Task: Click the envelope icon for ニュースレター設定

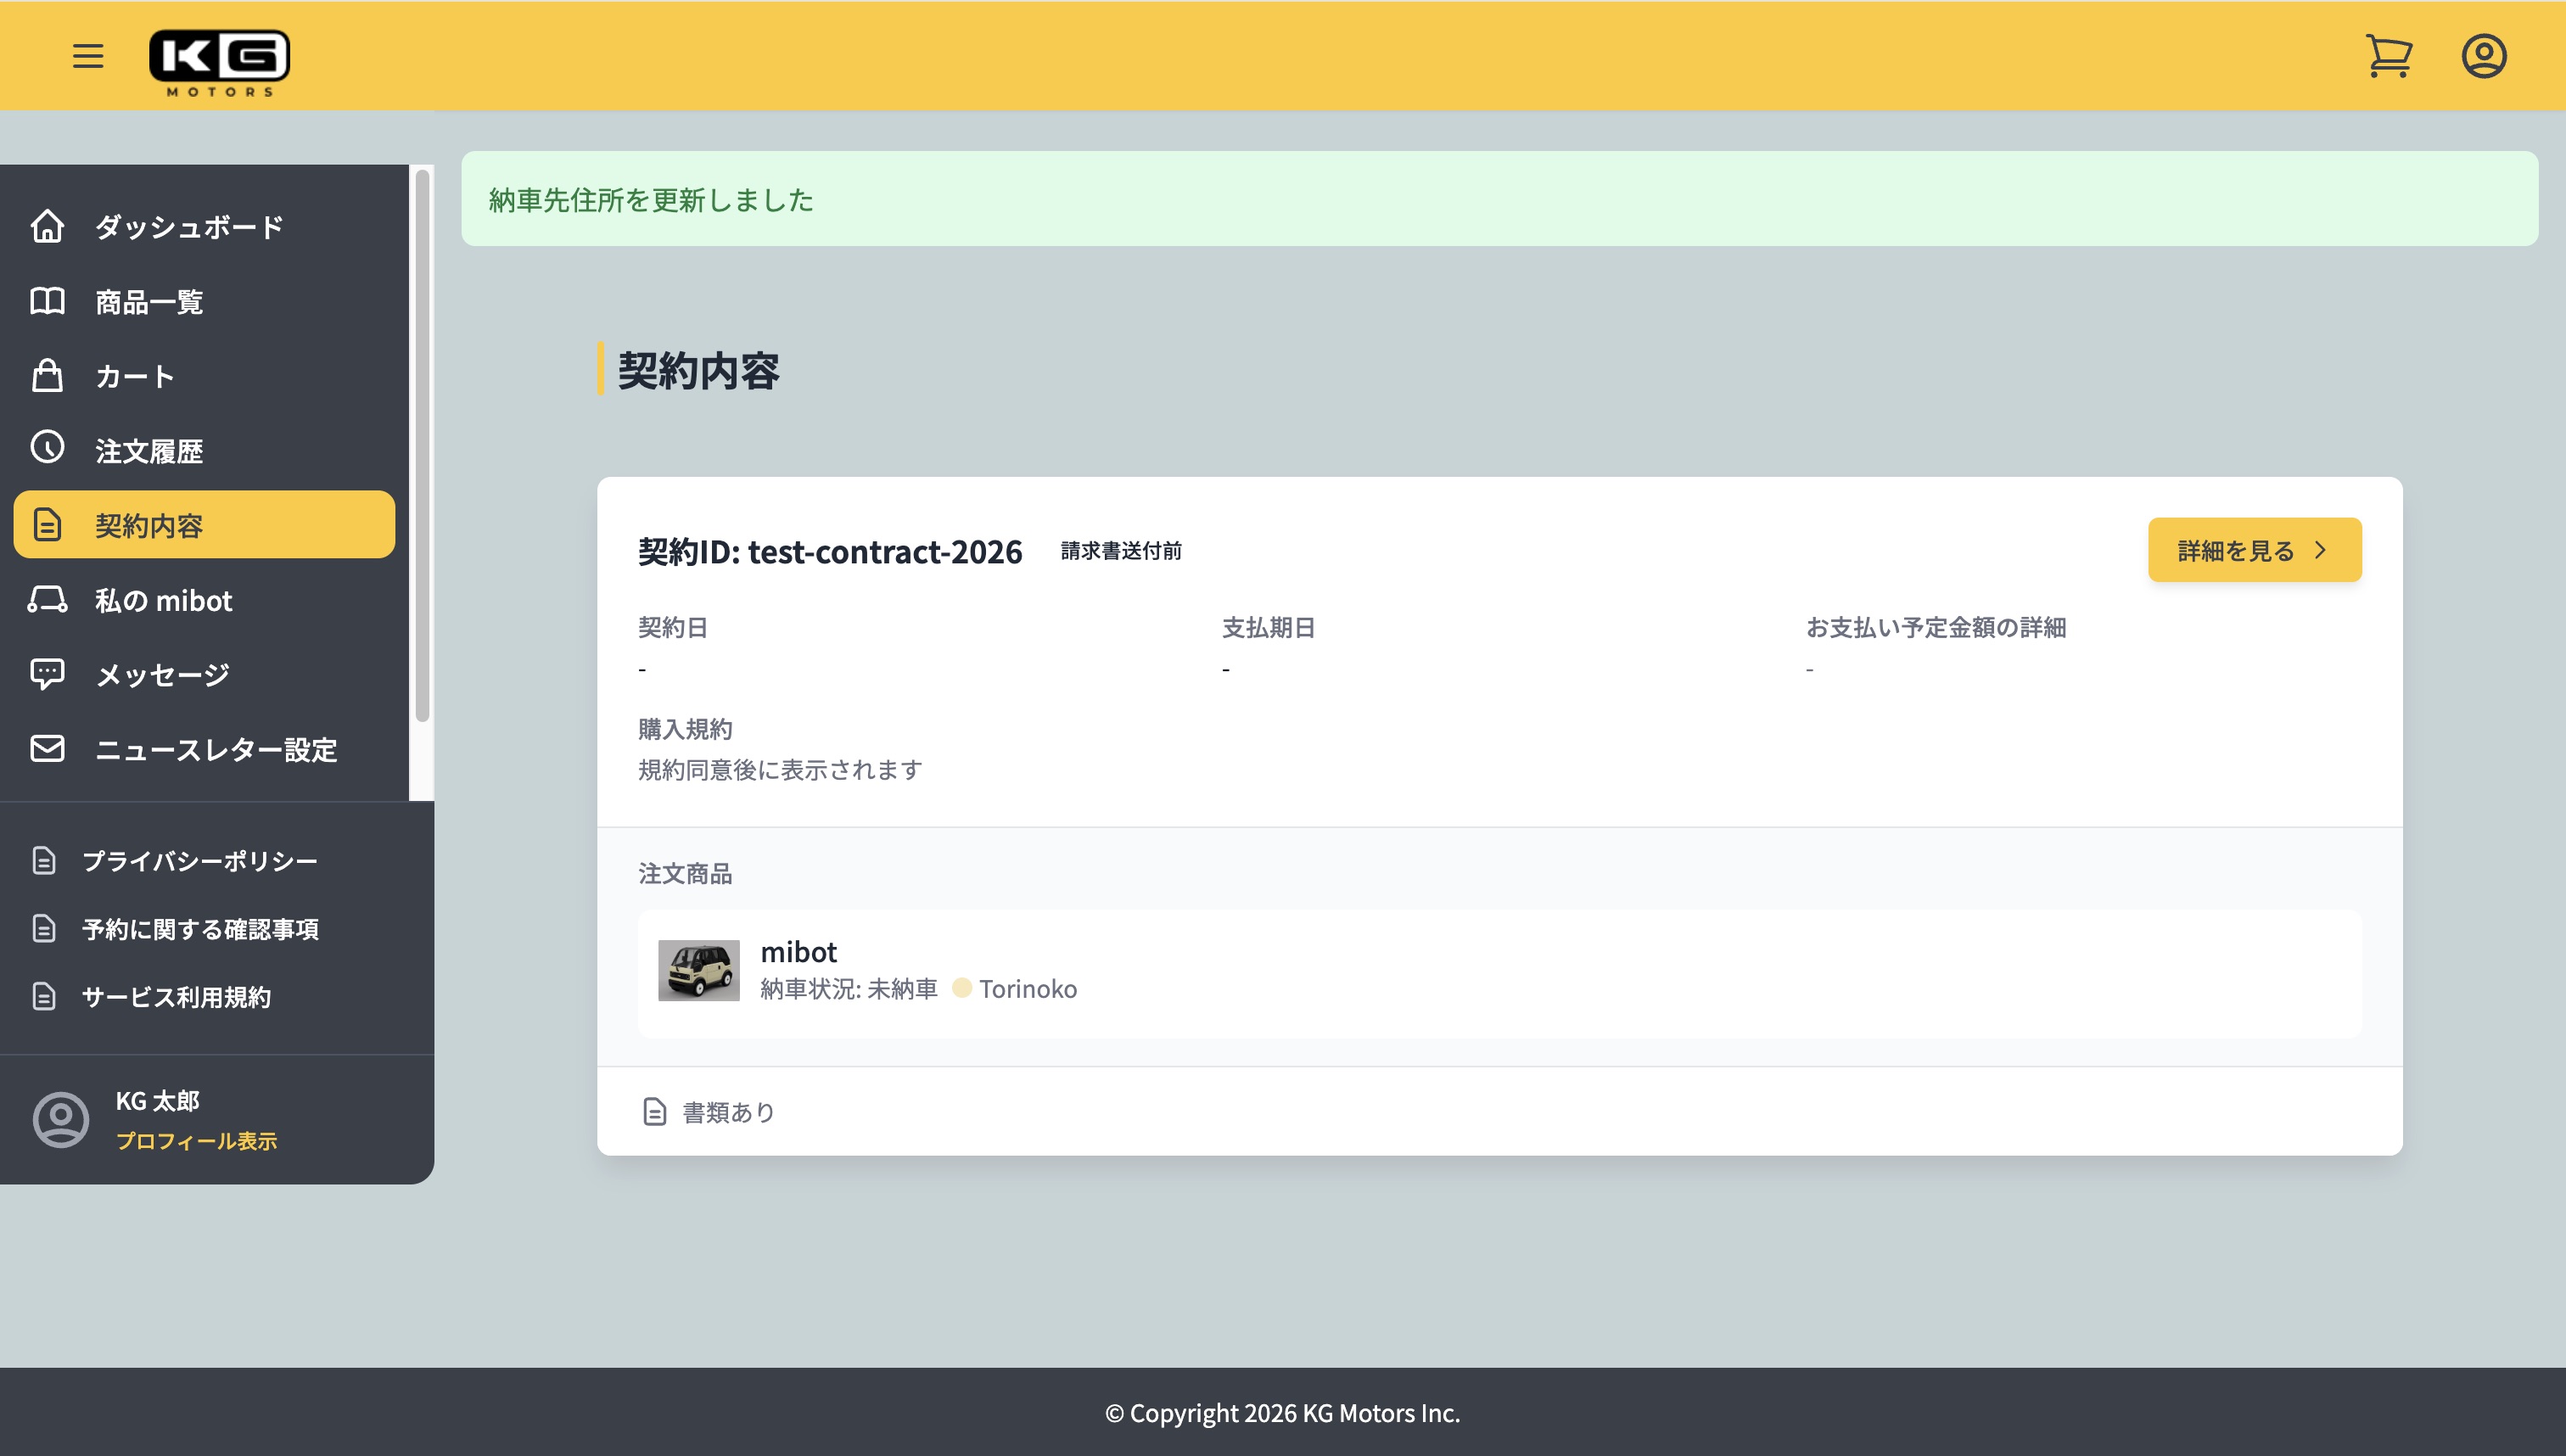Action: pyautogui.click(x=46, y=749)
